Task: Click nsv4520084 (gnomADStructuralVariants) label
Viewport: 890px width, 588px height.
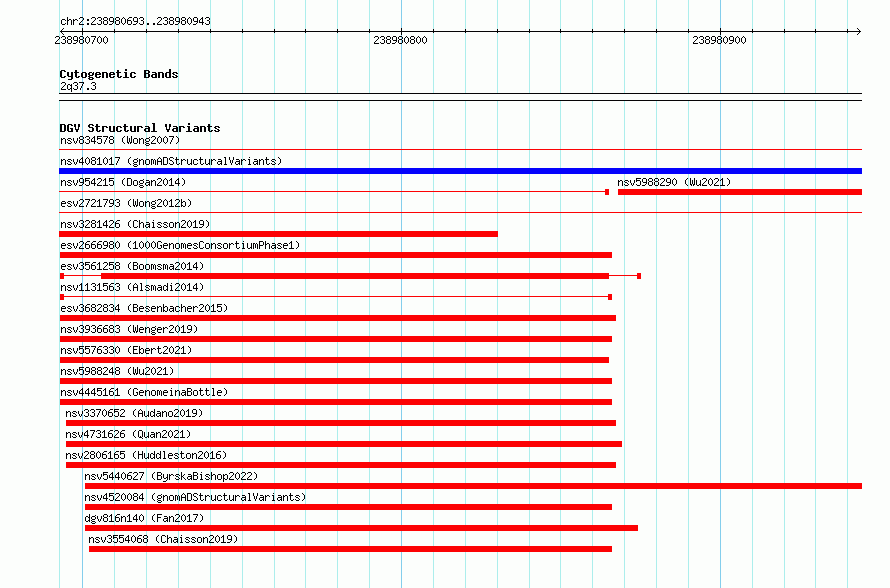Action: pos(195,497)
